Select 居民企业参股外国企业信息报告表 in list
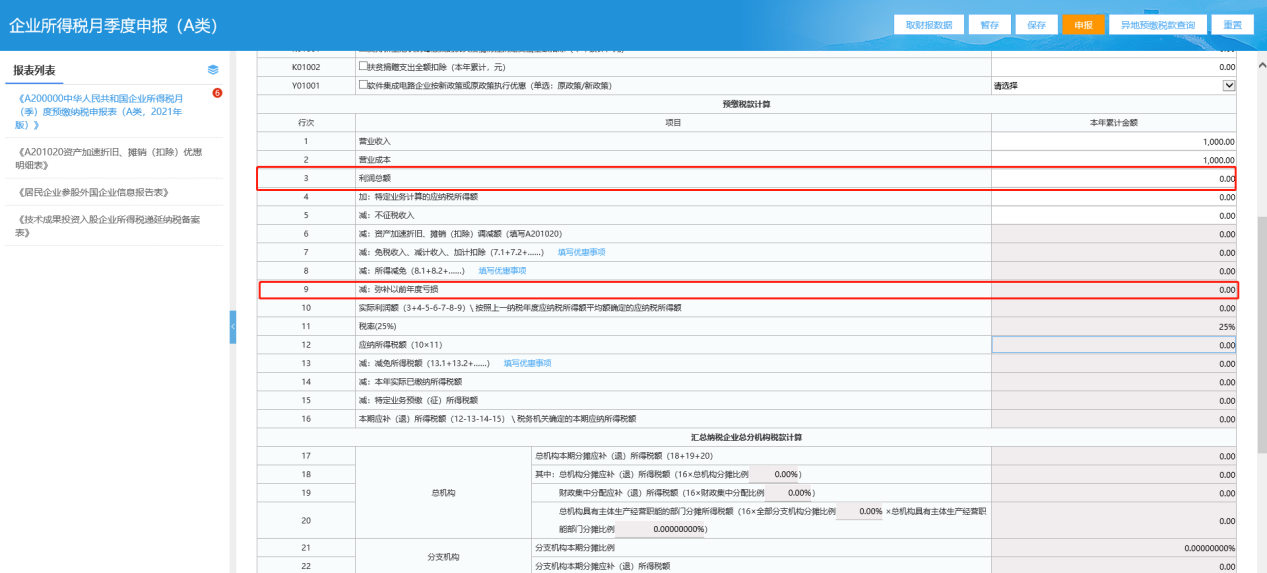 (x=92, y=191)
